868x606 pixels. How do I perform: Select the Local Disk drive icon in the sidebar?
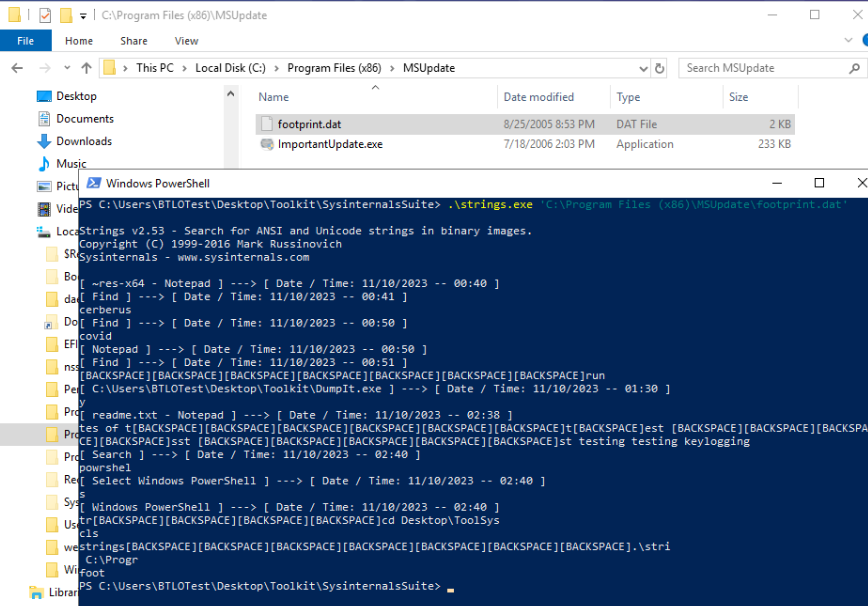(44, 231)
